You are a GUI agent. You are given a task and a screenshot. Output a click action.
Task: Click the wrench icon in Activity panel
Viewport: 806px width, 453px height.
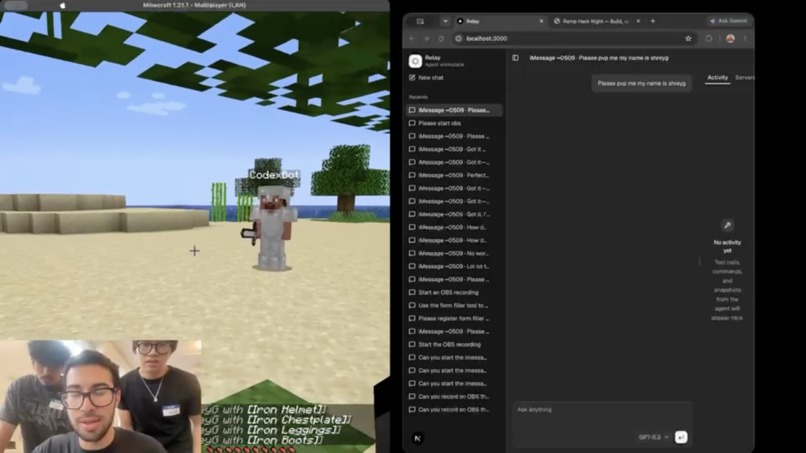coord(727,225)
